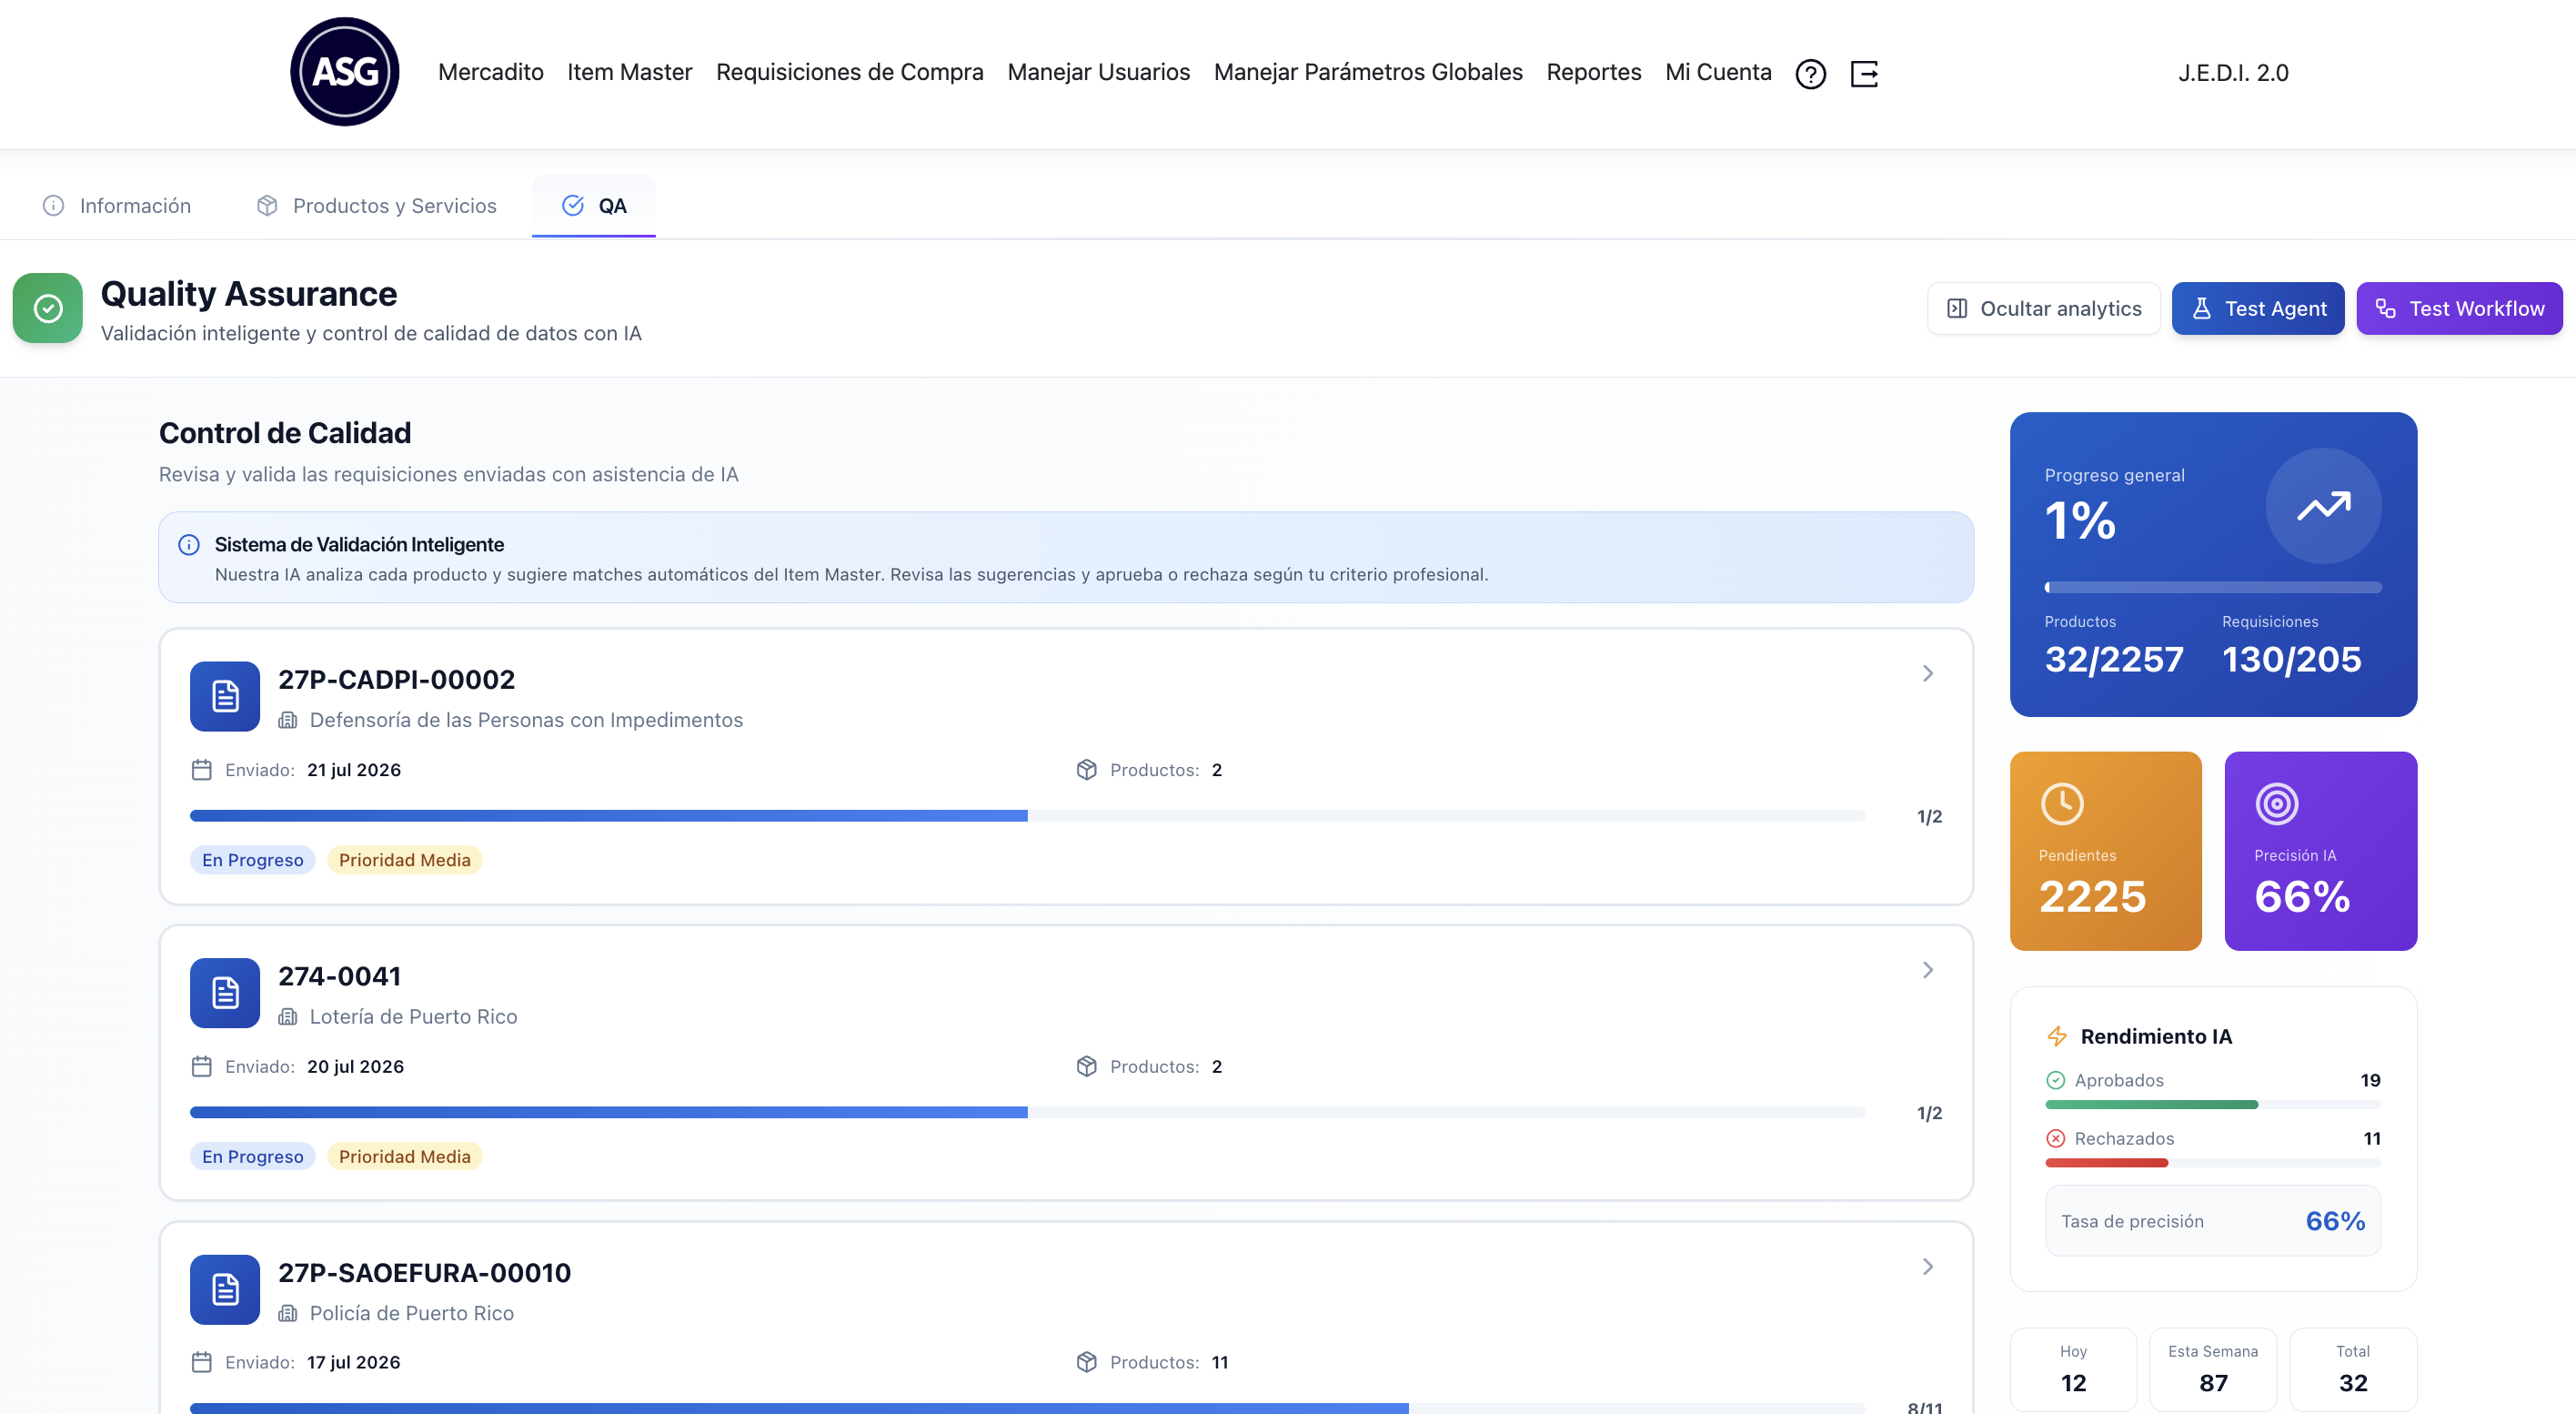The width and height of the screenshot is (2576, 1414).
Task: Click the Test Agent button
Action: (2257, 309)
